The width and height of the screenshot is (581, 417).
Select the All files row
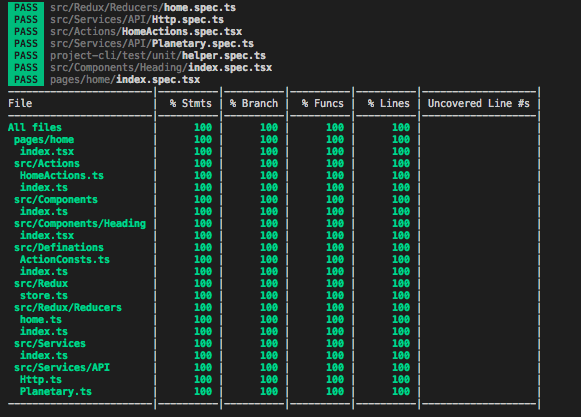(273, 128)
